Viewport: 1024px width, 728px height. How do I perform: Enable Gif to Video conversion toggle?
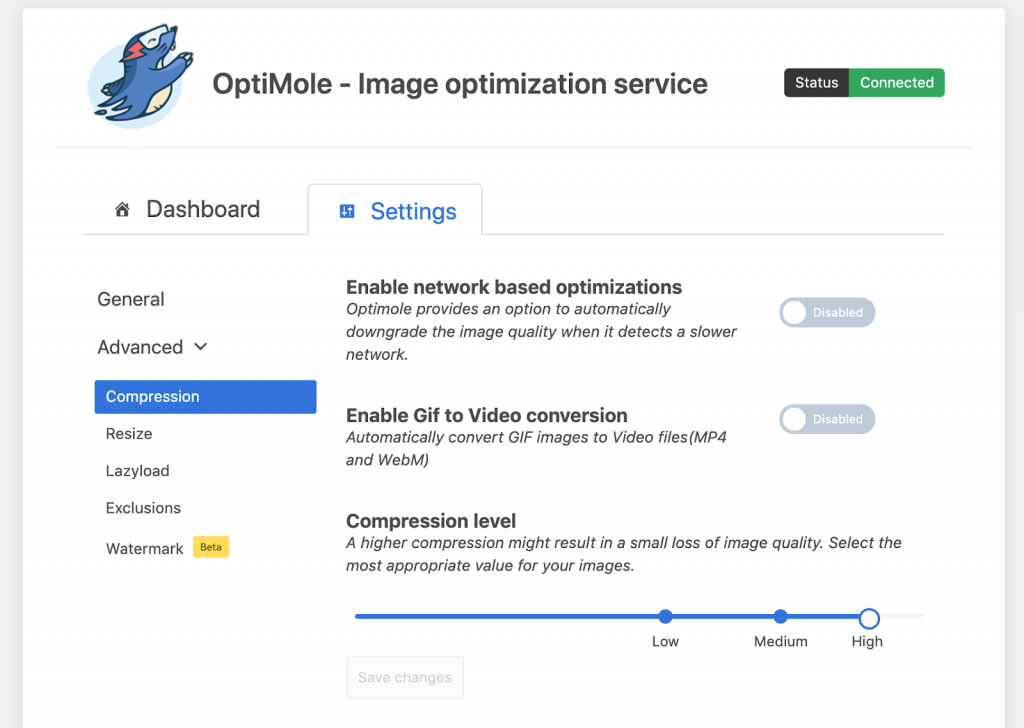click(x=827, y=419)
